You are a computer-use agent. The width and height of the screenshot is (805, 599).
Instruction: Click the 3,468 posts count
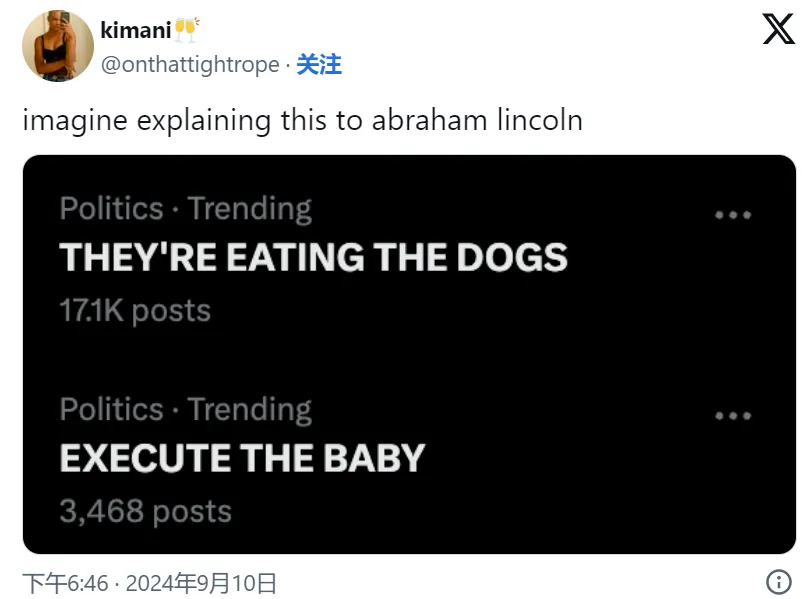(x=145, y=512)
